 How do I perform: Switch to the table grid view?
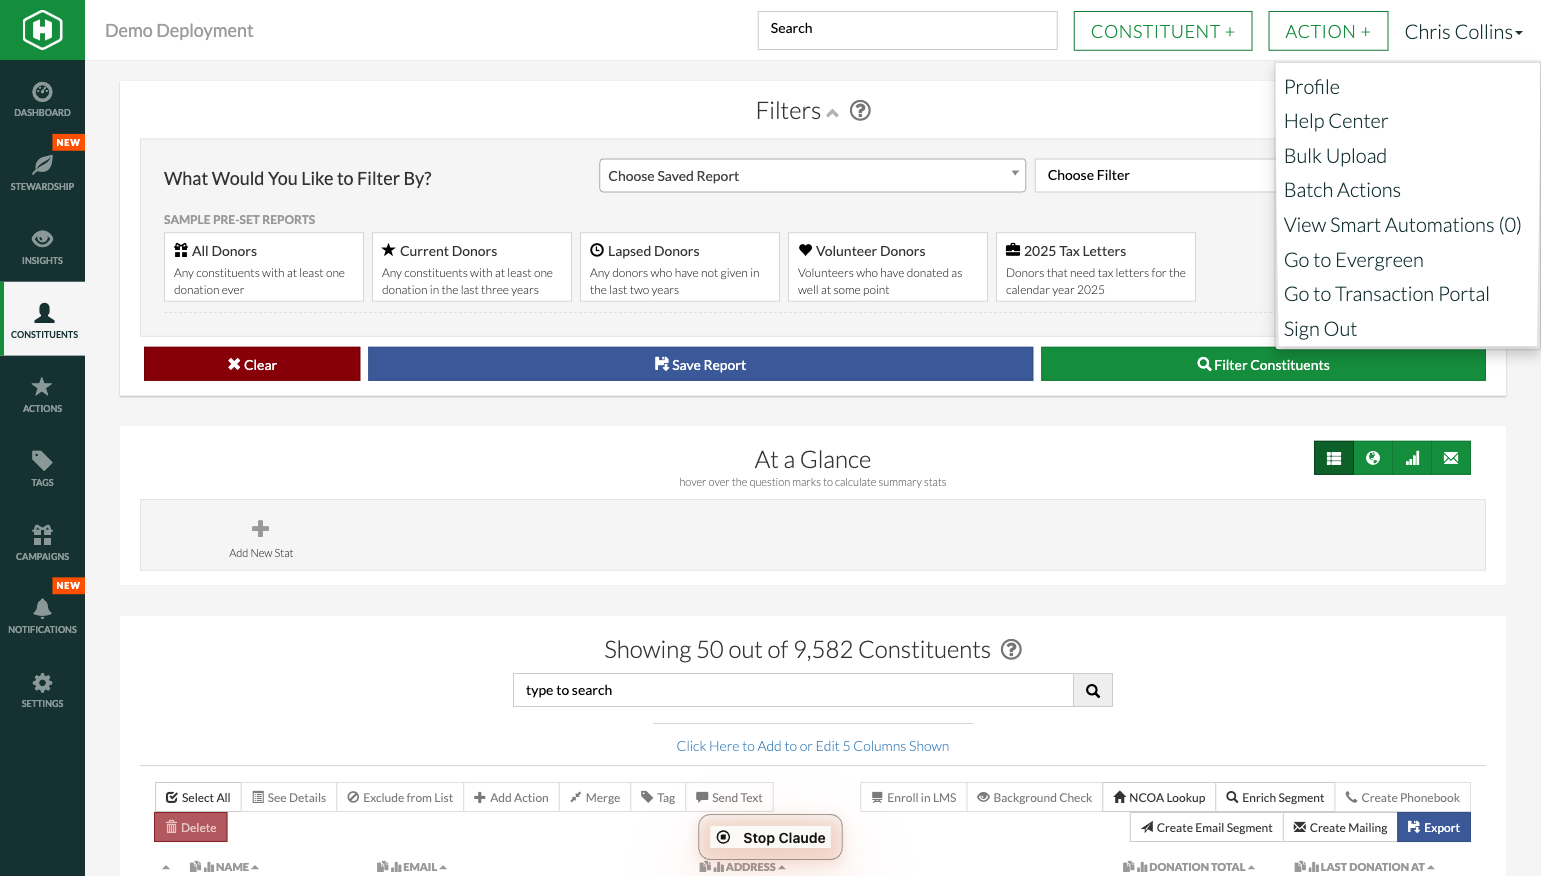1333,458
